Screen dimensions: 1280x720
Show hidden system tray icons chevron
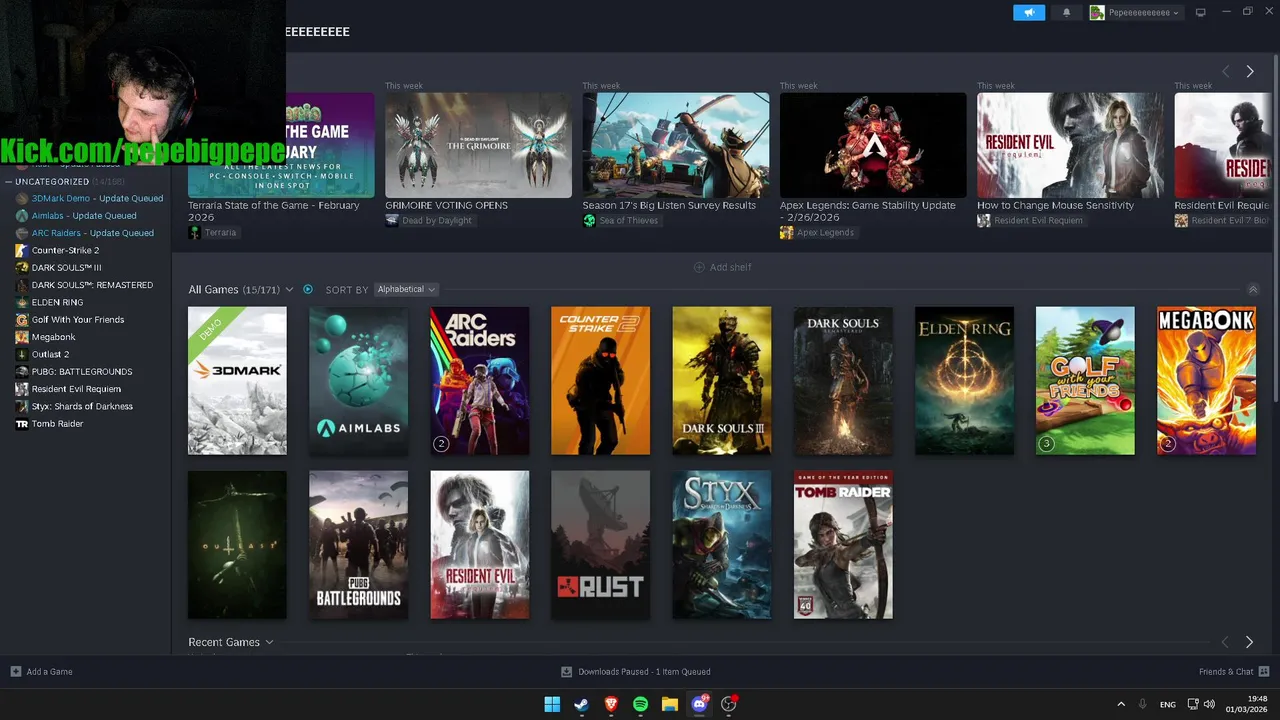pyautogui.click(x=1121, y=704)
